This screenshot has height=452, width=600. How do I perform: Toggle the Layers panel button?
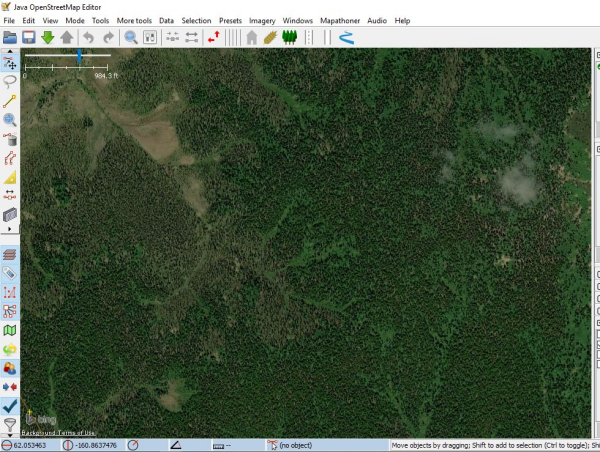[10, 255]
